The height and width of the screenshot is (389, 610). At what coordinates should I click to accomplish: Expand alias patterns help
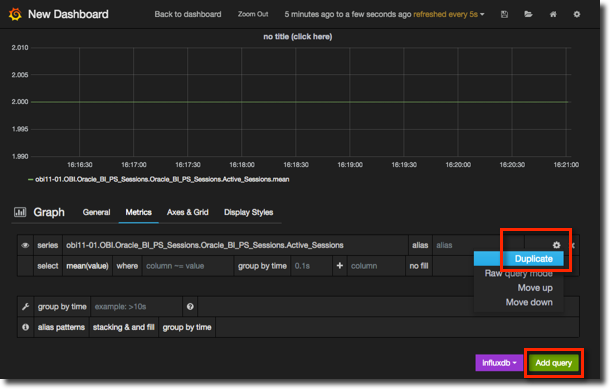[x=61, y=327]
